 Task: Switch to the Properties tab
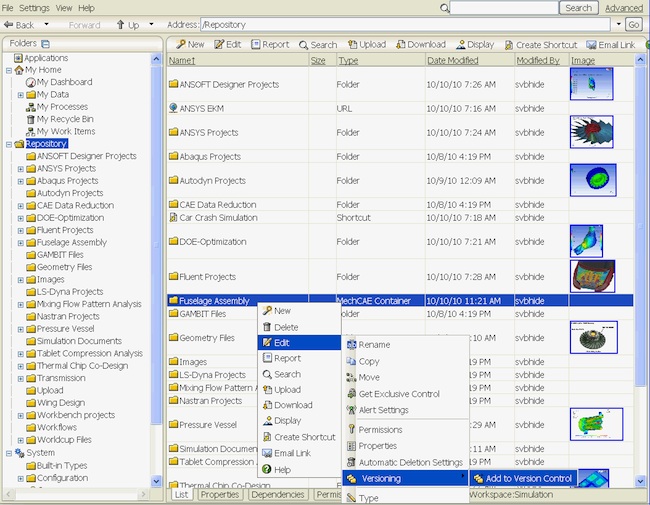click(220, 495)
